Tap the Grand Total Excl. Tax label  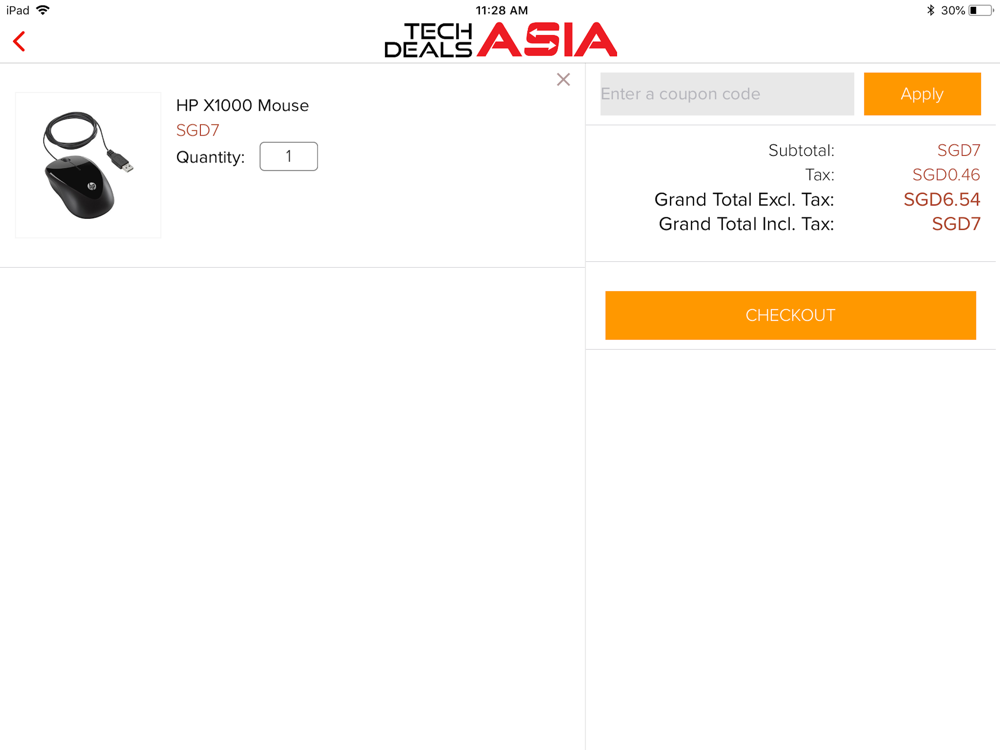pos(744,200)
